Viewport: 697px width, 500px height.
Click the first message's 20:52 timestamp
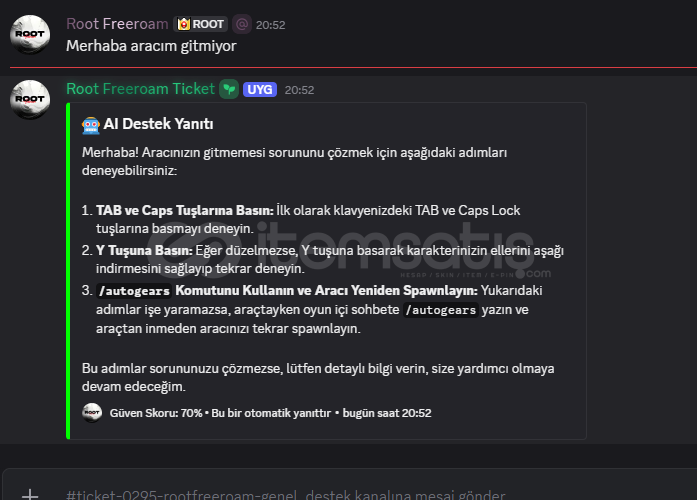click(269, 24)
